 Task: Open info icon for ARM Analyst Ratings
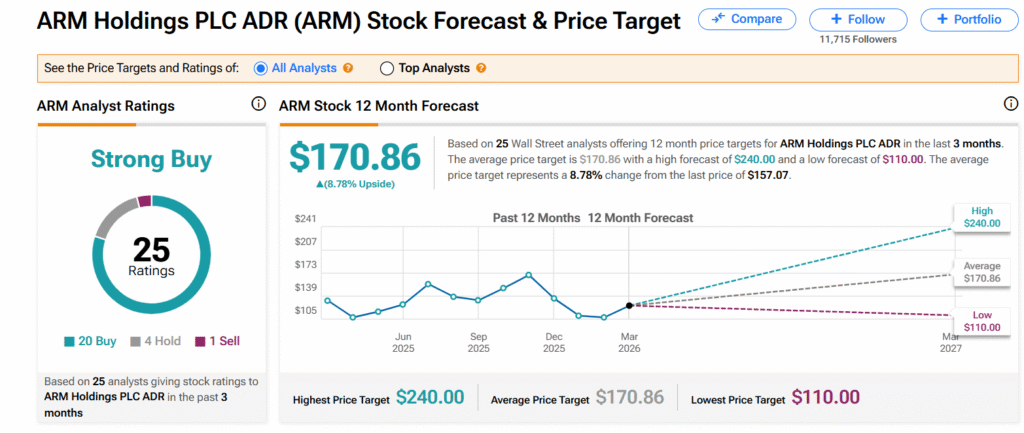click(258, 105)
